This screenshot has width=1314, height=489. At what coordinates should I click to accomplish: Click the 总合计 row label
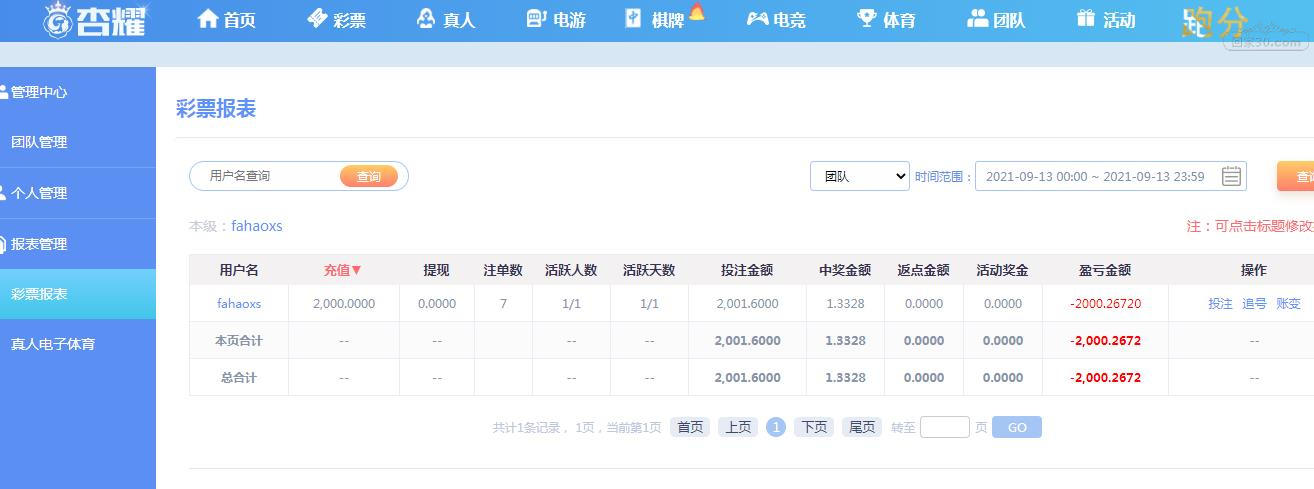[239, 377]
